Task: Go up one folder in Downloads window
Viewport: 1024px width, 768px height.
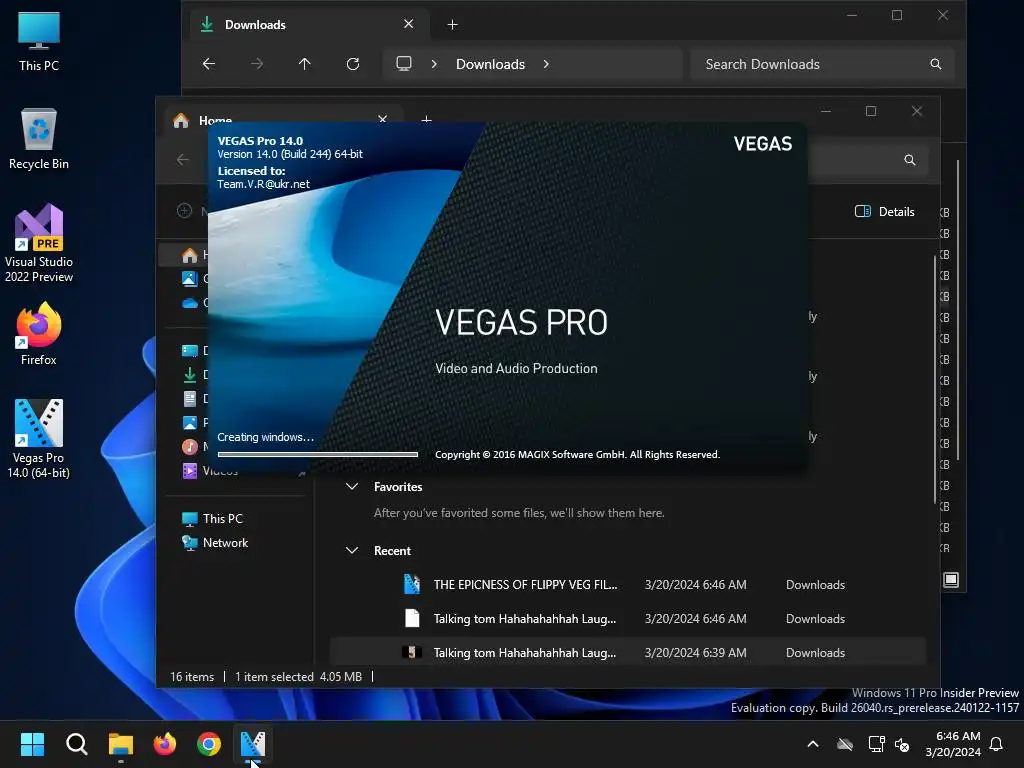Action: point(304,64)
